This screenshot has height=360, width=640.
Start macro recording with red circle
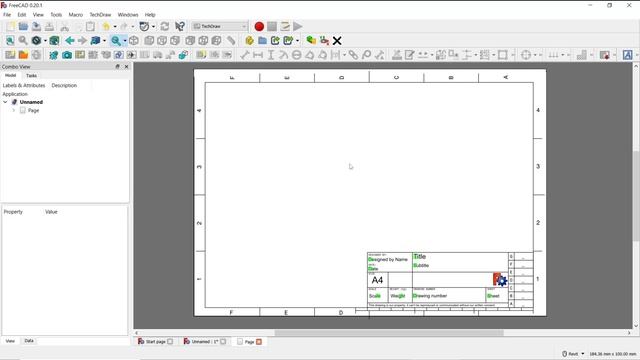pyautogui.click(x=259, y=27)
